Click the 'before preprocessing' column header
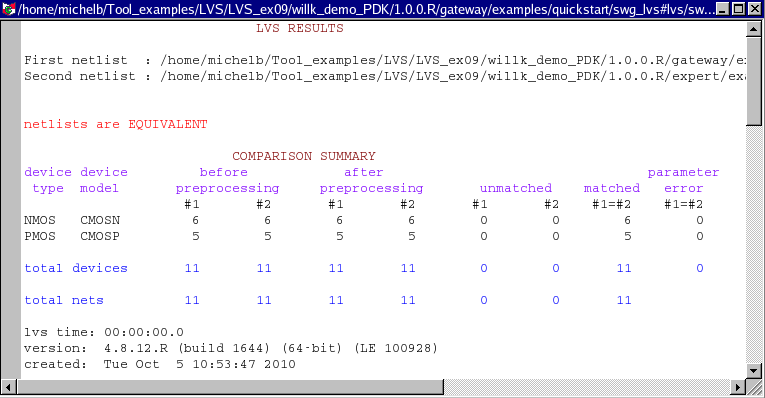Viewport: 765px width, 398px height. 227,180
